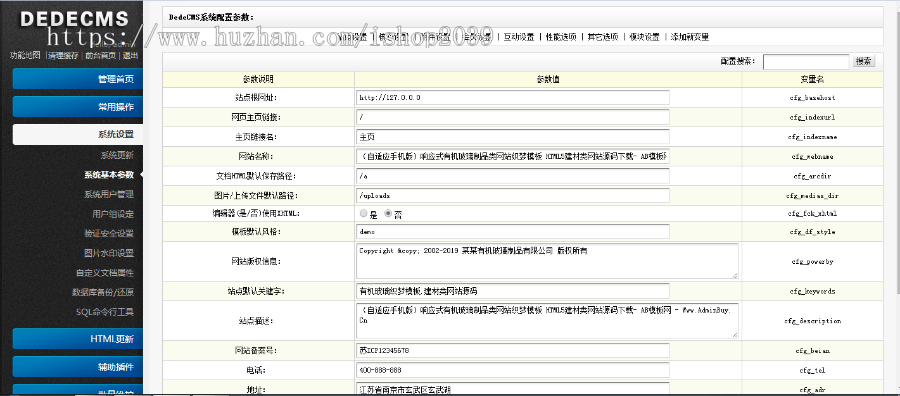Select the 否 radio for editor XHTML
Viewport: 900px width, 396px height.
[389, 213]
